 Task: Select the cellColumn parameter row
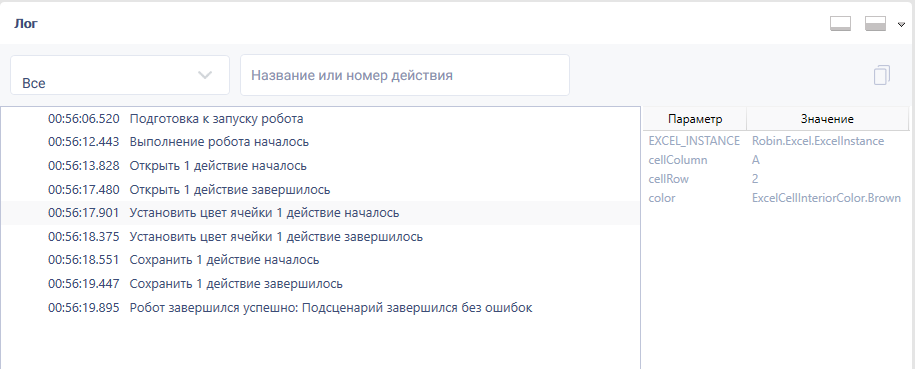(776, 160)
